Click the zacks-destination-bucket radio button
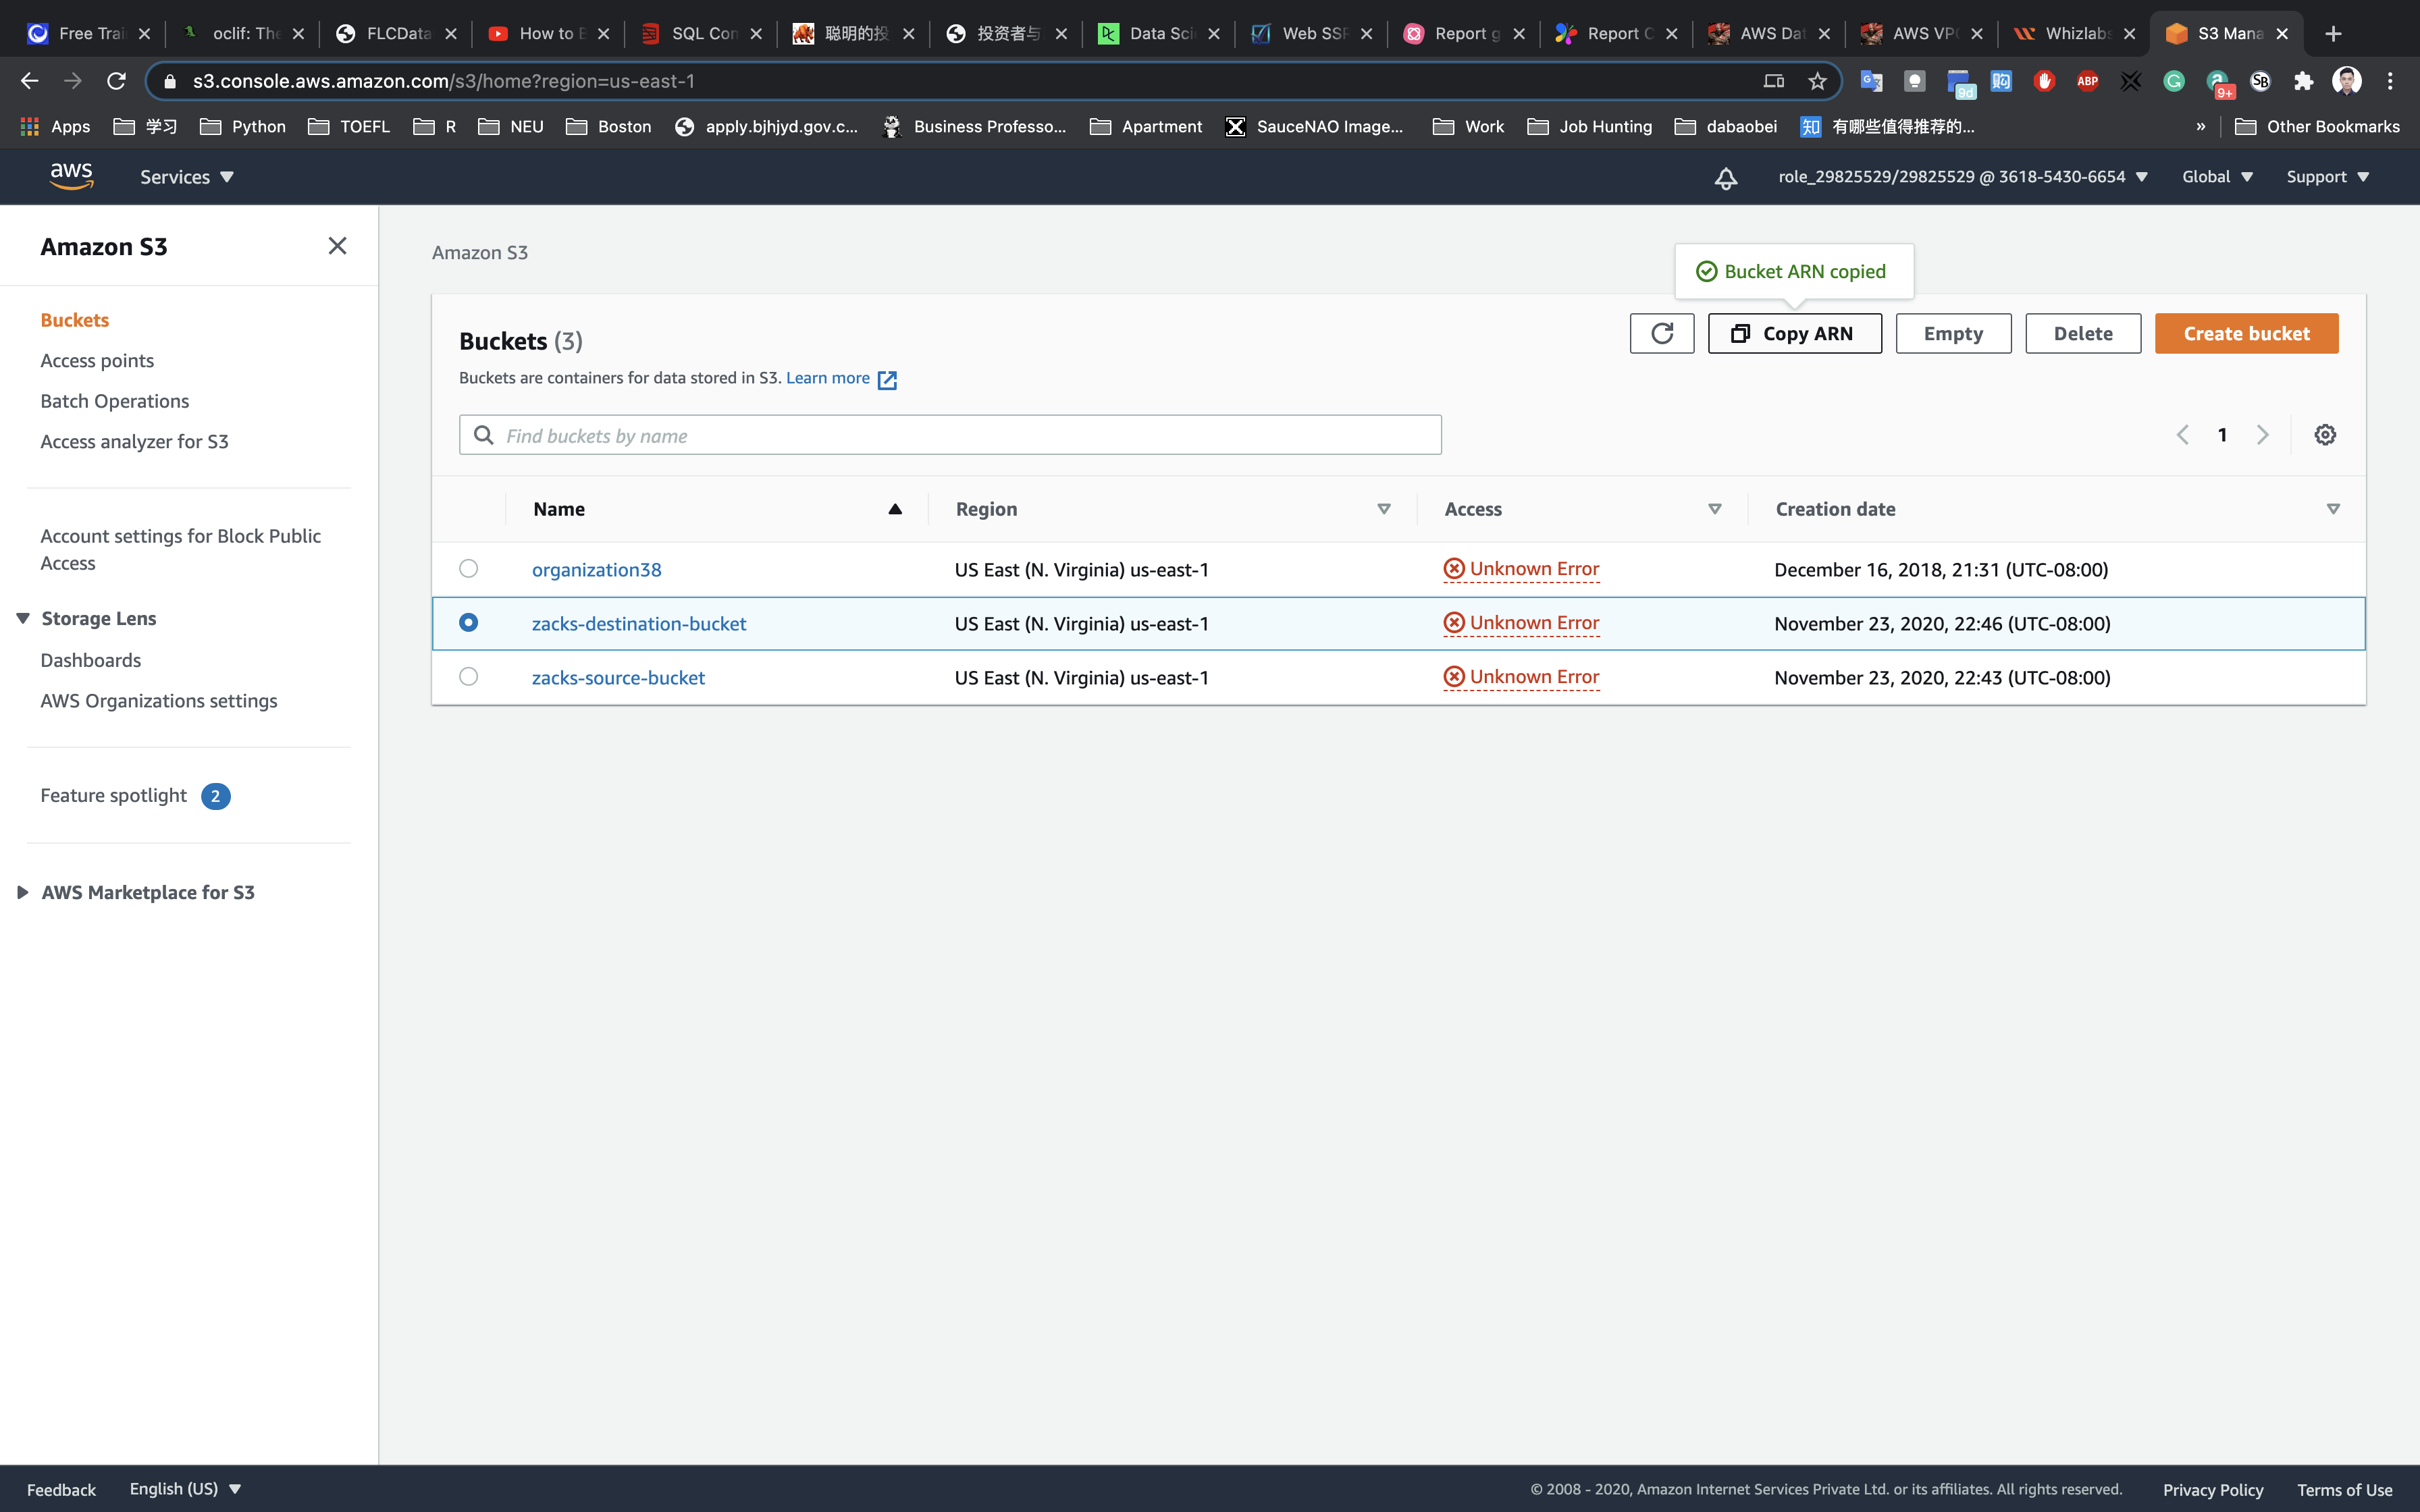This screenshot has width=2420, height=1512. (x=468, y=623)
